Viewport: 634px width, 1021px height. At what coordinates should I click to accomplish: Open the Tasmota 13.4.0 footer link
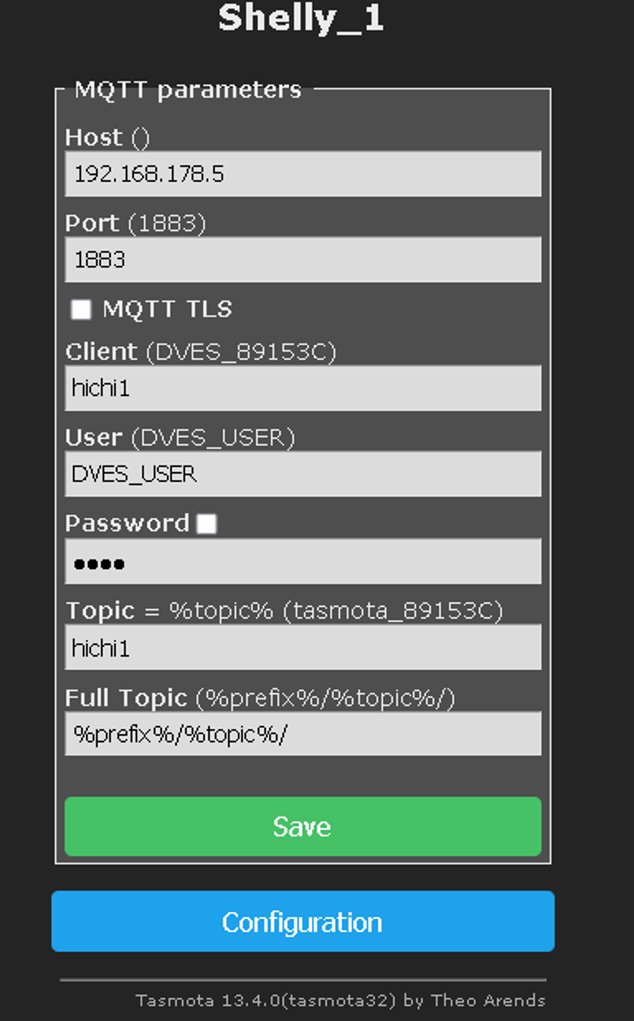[x=340, y=1000]
